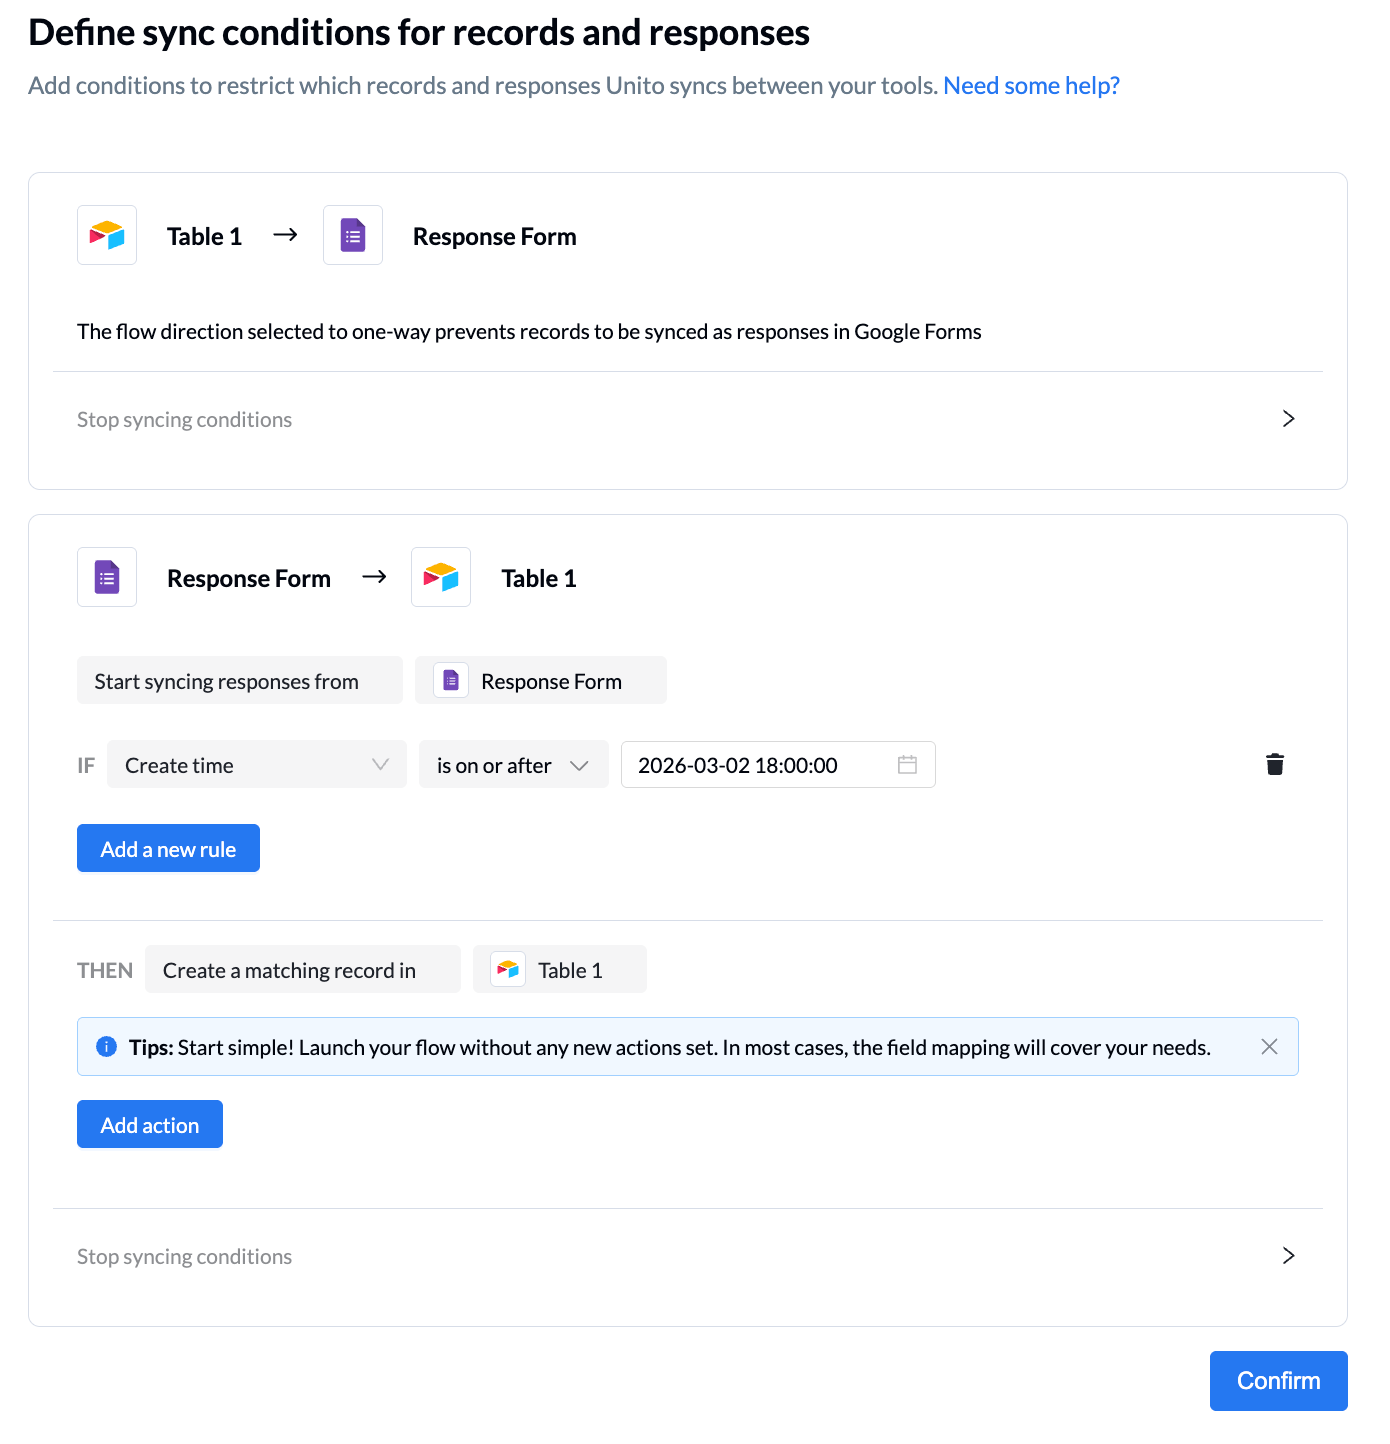Click Airtable icon in first flow header
Image resolution: width=1390 pixels, height=1444 pixels.
point(107,235)
